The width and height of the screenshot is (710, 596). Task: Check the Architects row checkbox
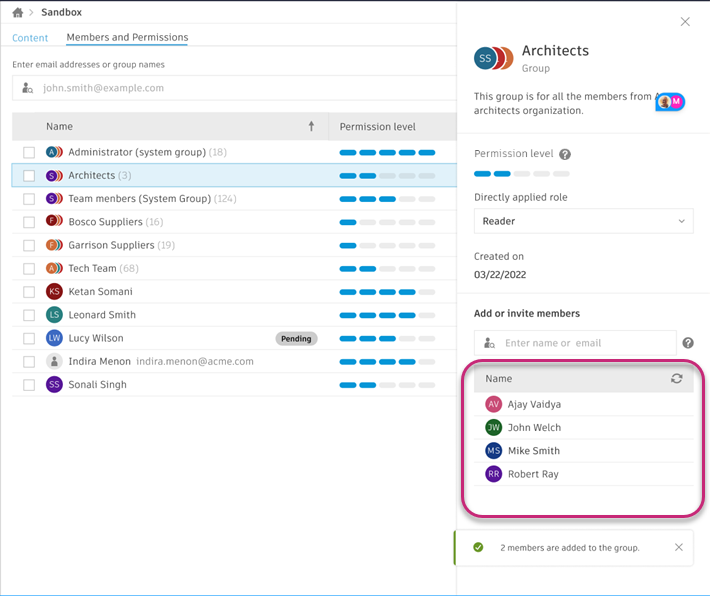[x=29, y=176]
